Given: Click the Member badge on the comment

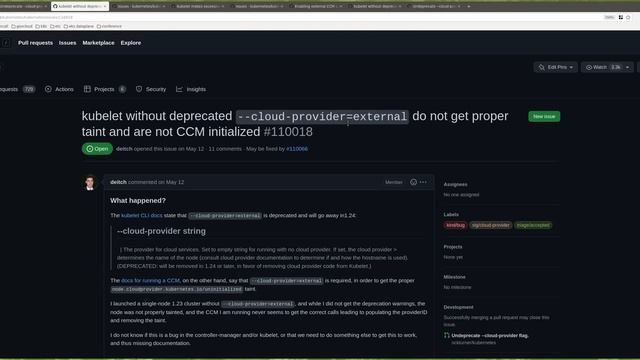Looking at the screenshot, I should tap(393, 182).
